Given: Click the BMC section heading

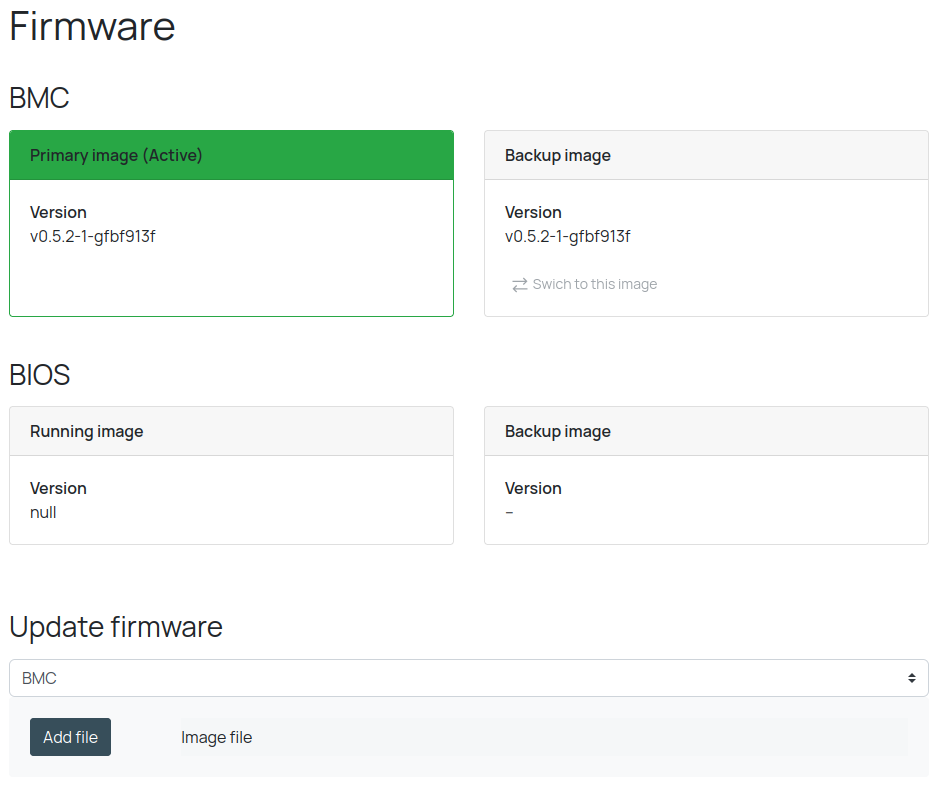Looking at the screenshot, I should pyautogui.click(x=39, y=98).
